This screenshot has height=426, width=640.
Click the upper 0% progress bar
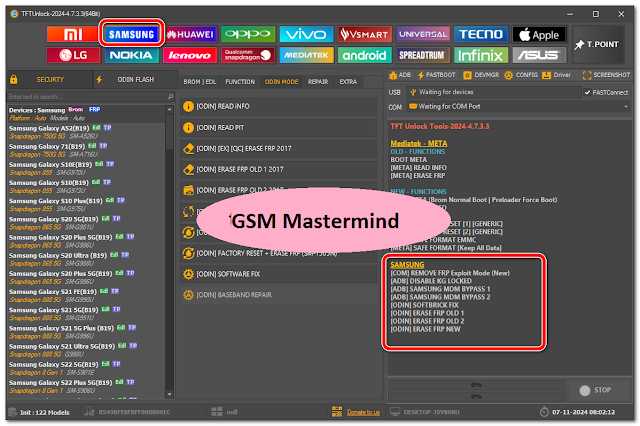pos(476,385)
